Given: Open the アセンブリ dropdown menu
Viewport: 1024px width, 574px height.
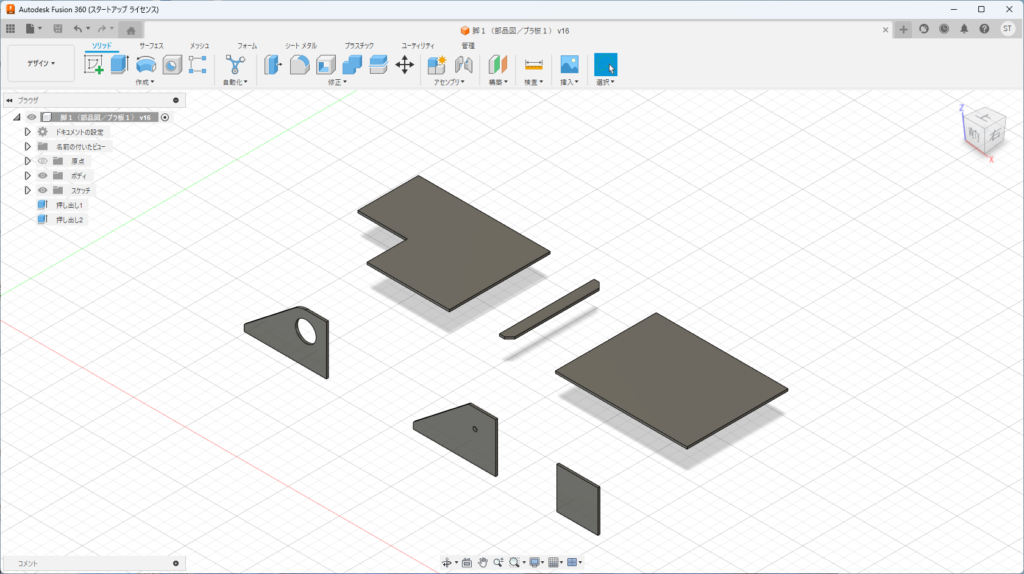Looking at the screenshot, I should click(x=449, y=82).
